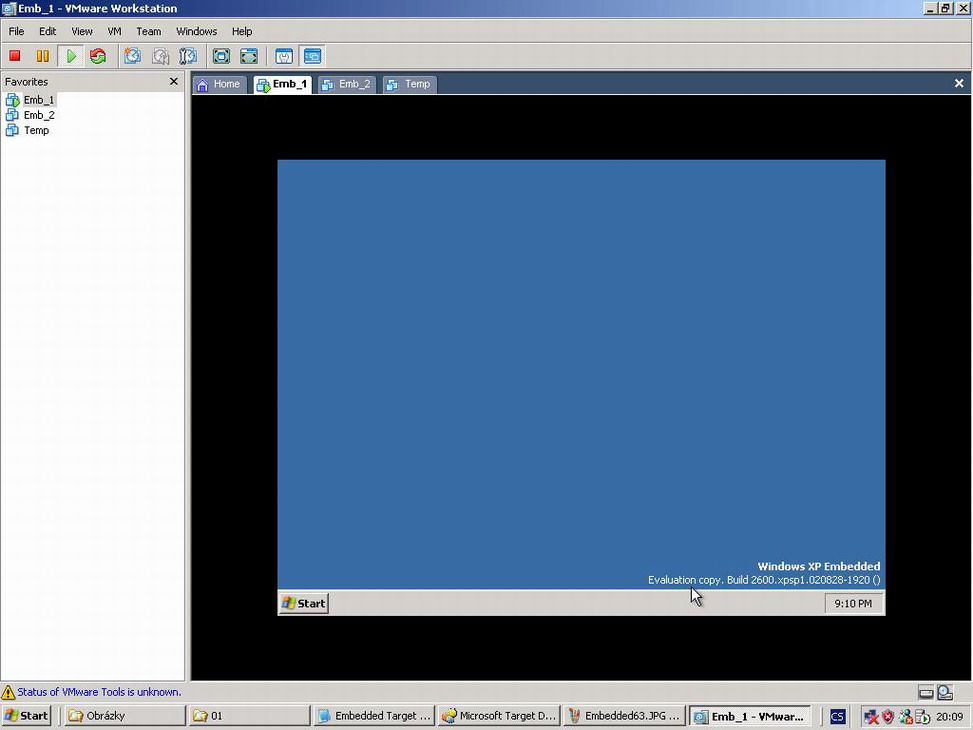Click the Favorites panel header label
Viewport: 973px width, 730px height.
tap(26, 81)
